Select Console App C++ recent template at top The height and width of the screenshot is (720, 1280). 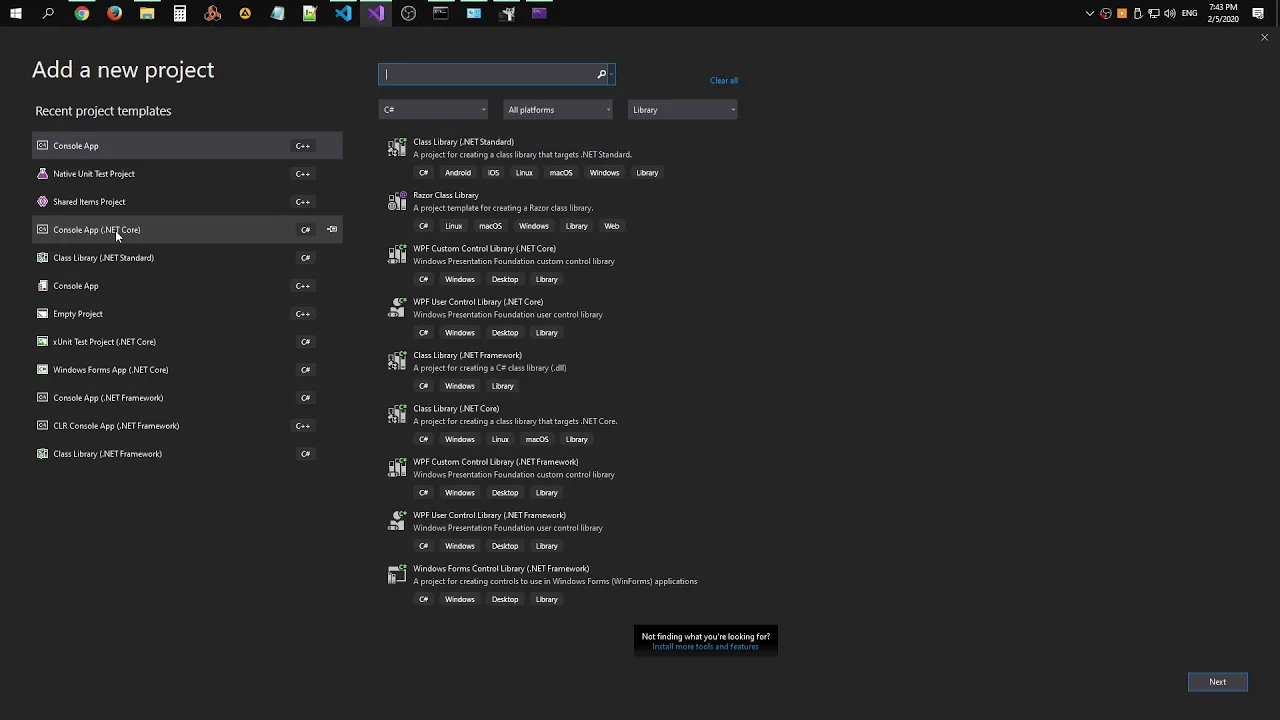click(187, 146)
